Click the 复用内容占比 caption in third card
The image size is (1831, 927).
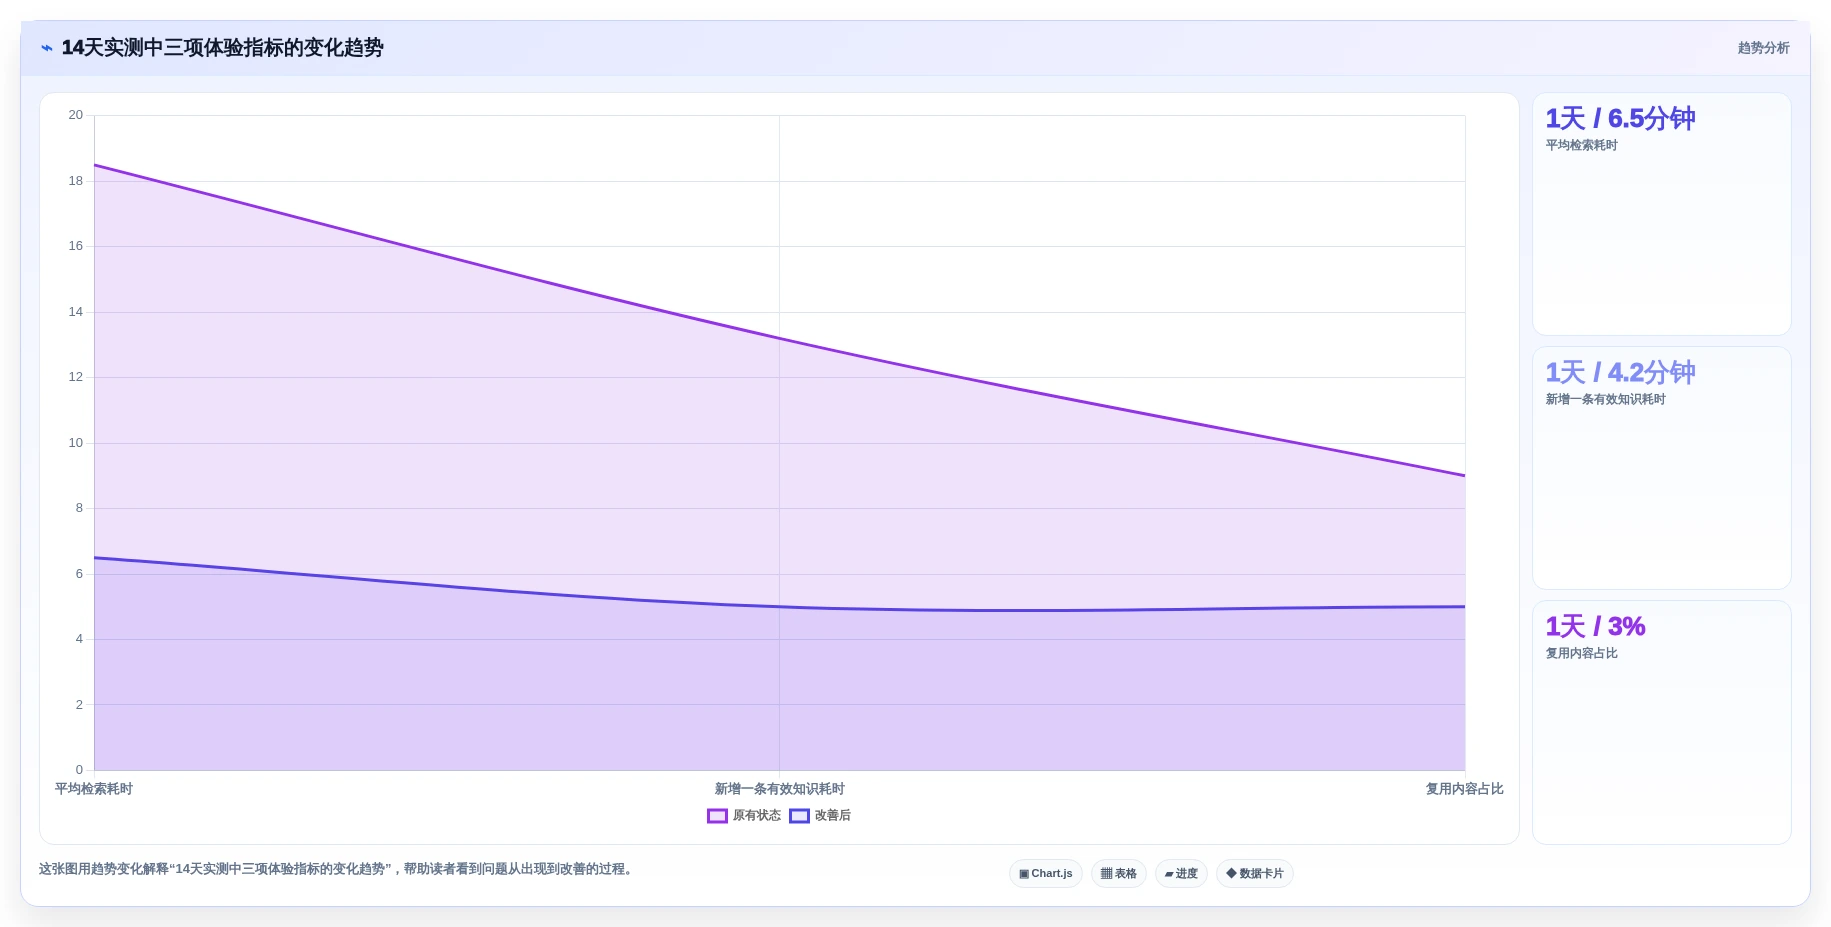[x=1581, y=654]
